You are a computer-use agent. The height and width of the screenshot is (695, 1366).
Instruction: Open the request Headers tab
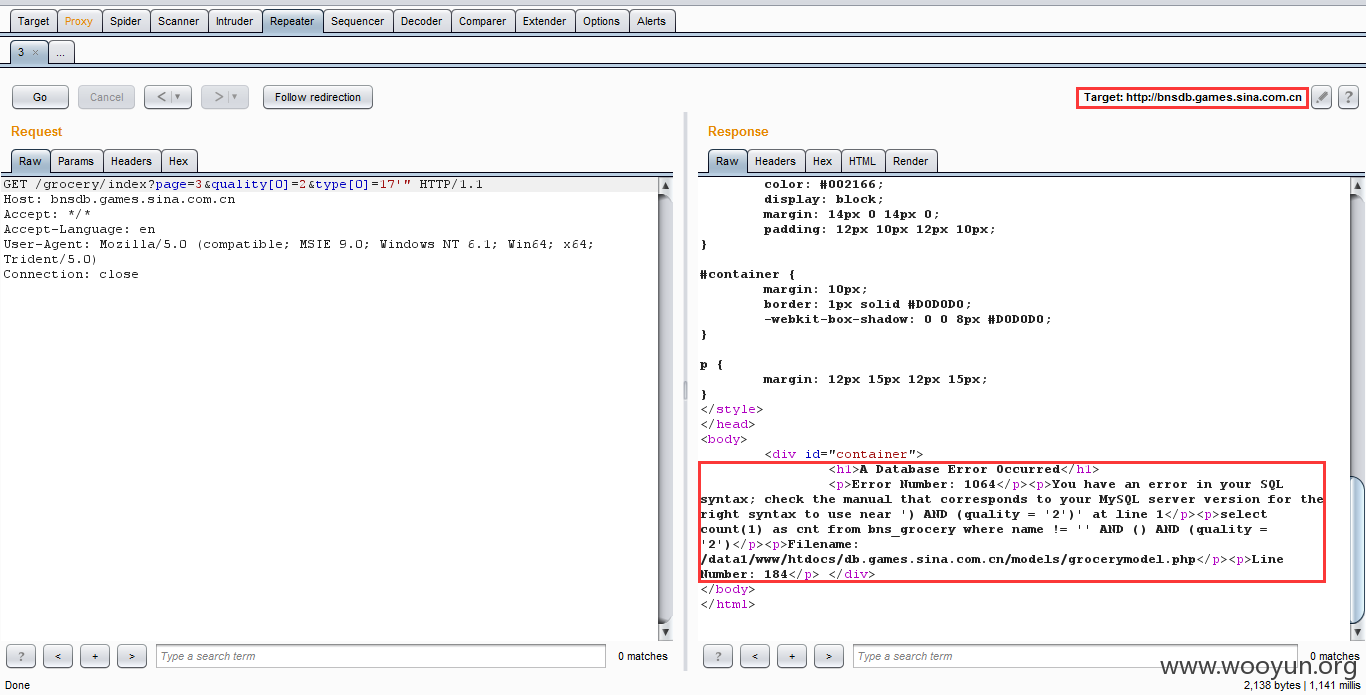coord(131,161)
